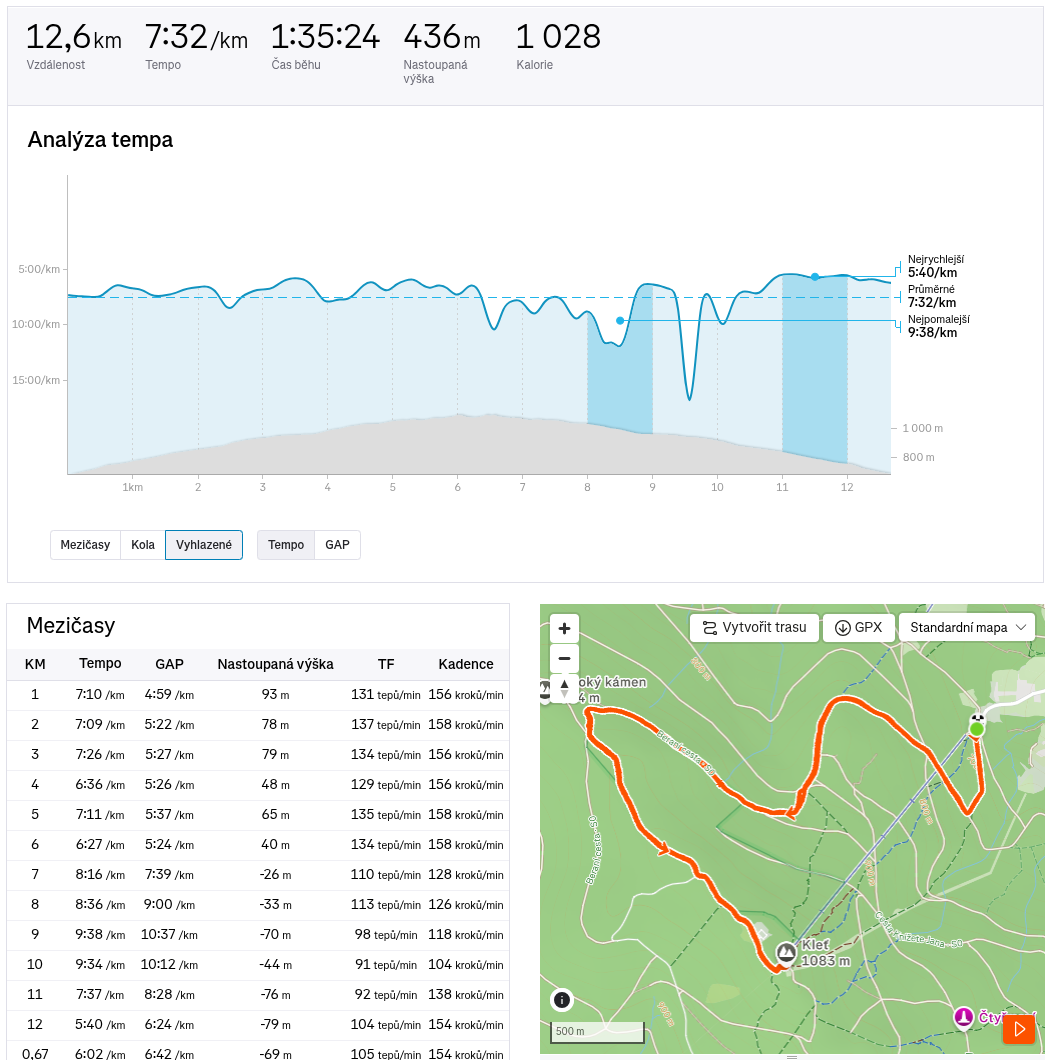Open the Standardní mapa dropdown

coord(967,627)
